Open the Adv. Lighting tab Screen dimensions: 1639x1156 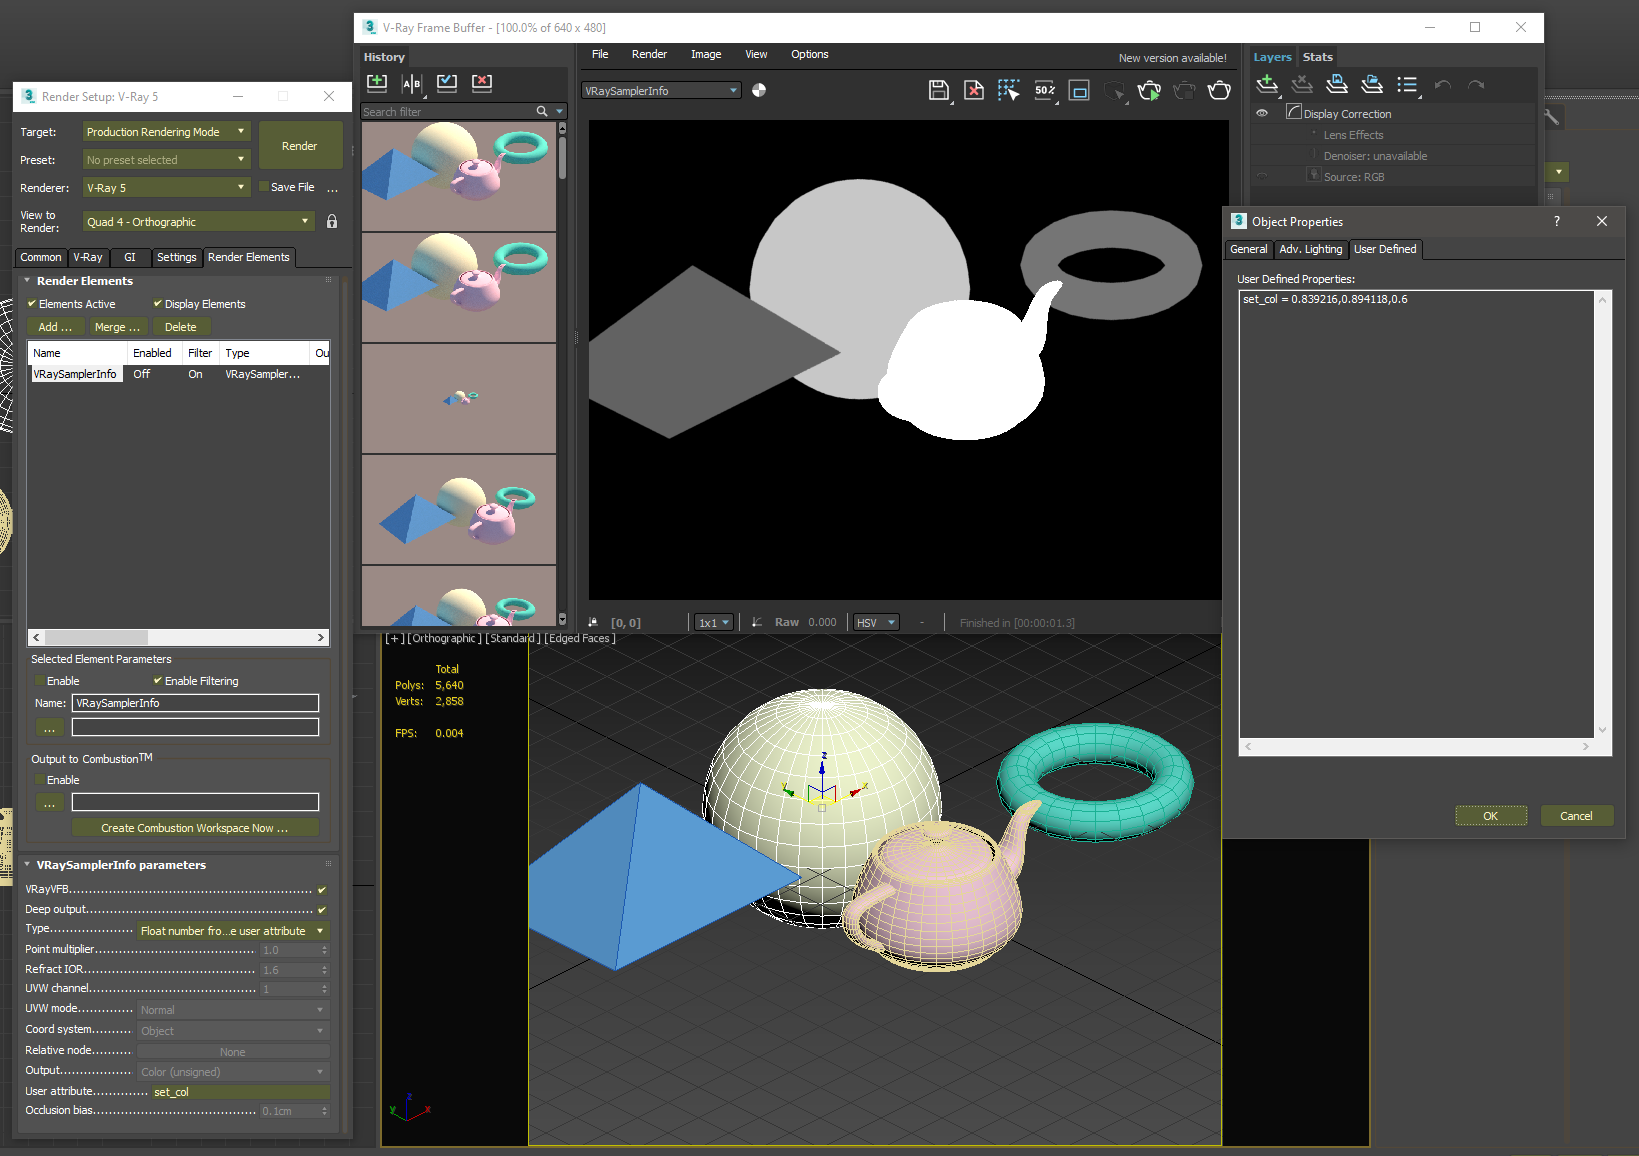(1311, 249)
